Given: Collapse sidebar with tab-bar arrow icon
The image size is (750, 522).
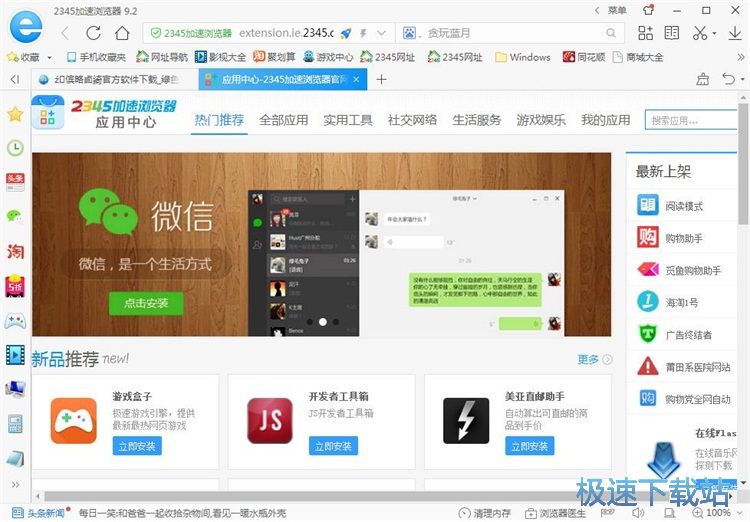Looking at the screenshot, I should (x=15, y=79).
